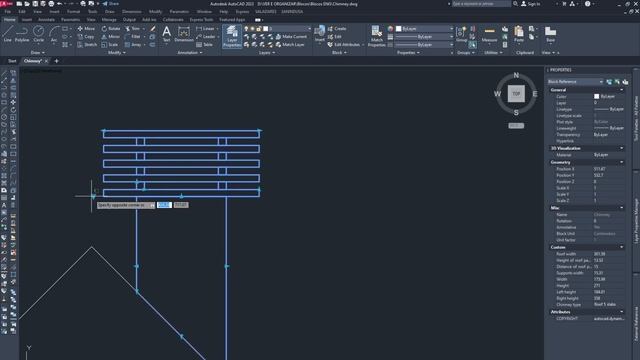Click the Chimney type value field

click(x=608, y=304)
